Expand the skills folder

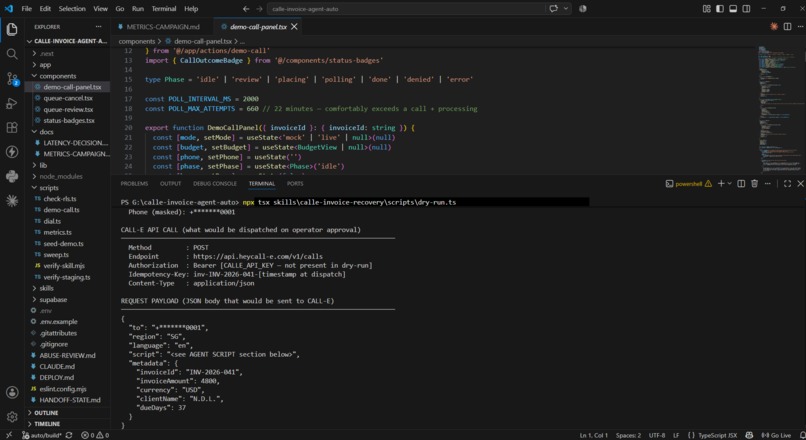[x=67, y=288]
